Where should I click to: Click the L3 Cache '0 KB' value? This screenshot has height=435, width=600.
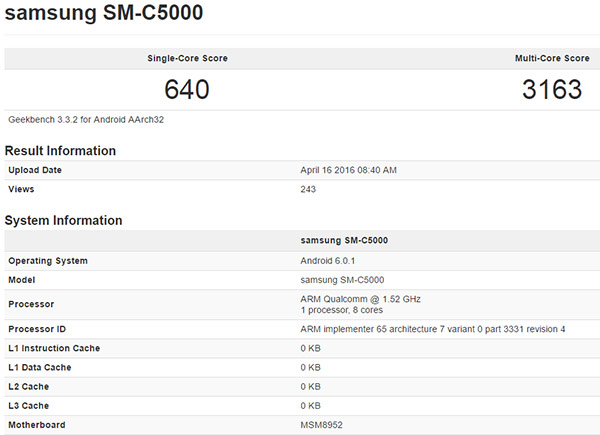coord(310,406)
